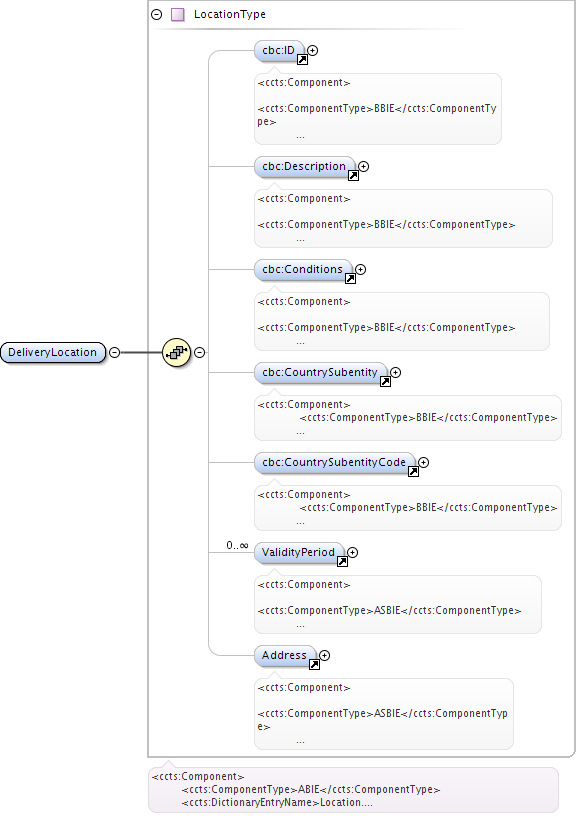Select the cbc:CountrySubentityCode element node
The width and height of the screenshot is (577, 816).
pyautogui.click(x=334, y=463)
